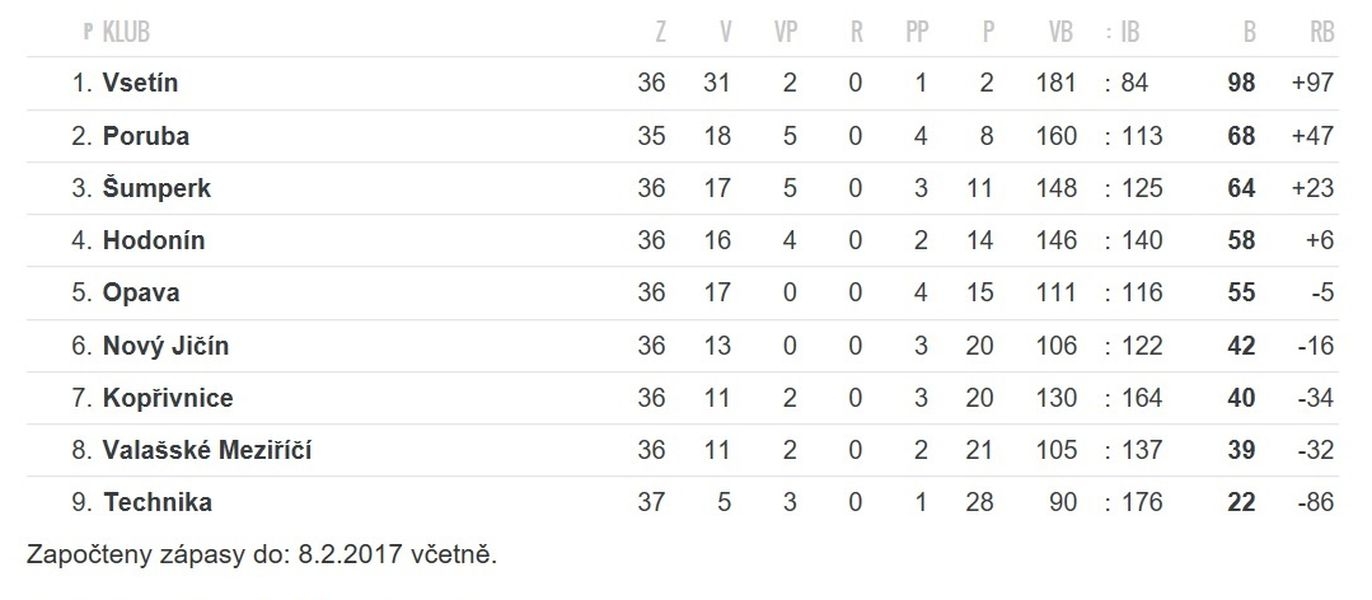Open the Vsetín club link
1372x600 pixels.
point(140,83)
